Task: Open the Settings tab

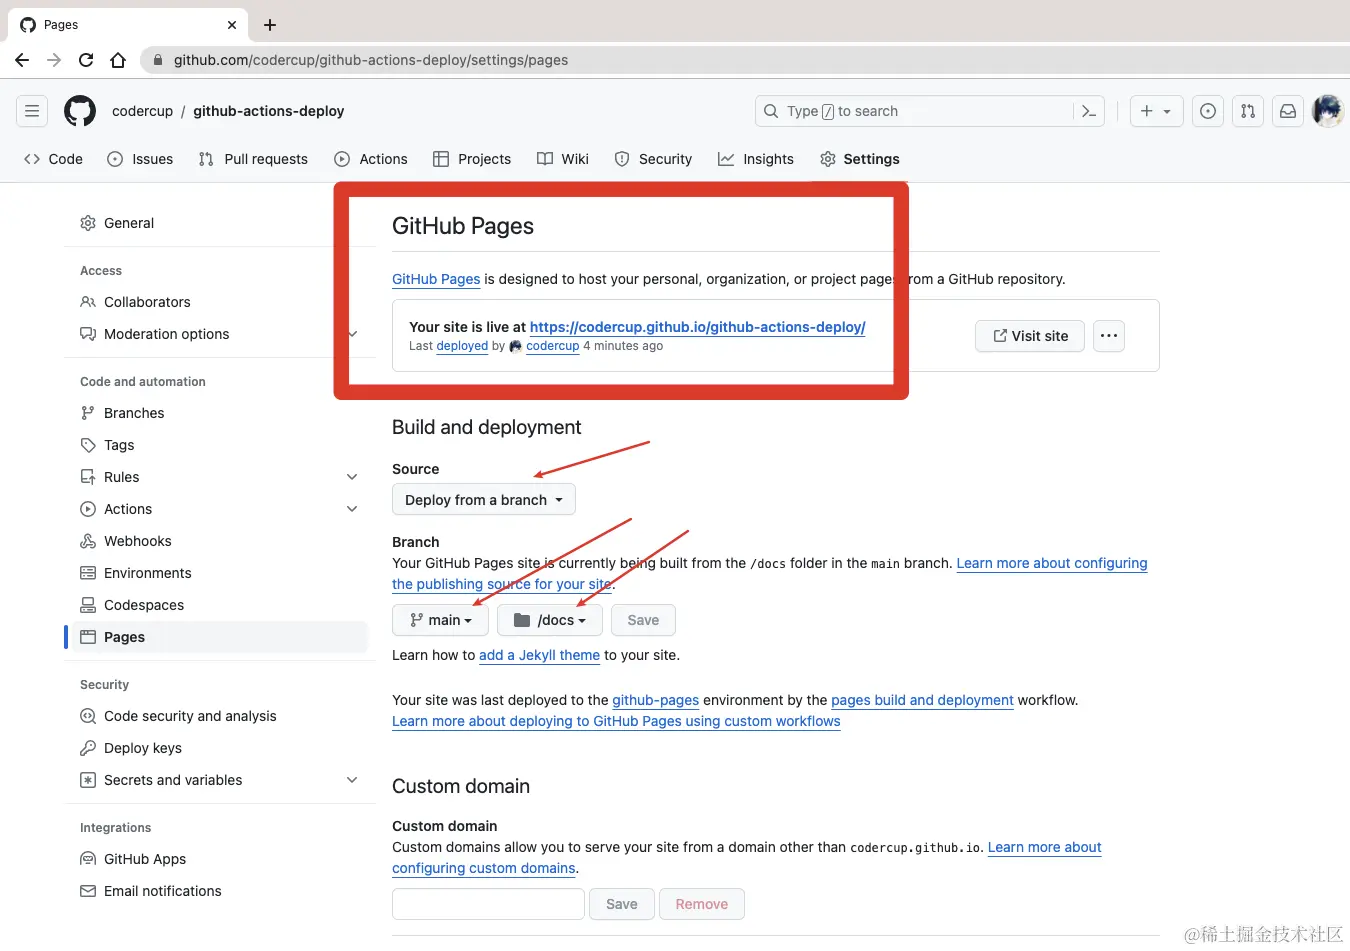Action: (x=860, y=159)
